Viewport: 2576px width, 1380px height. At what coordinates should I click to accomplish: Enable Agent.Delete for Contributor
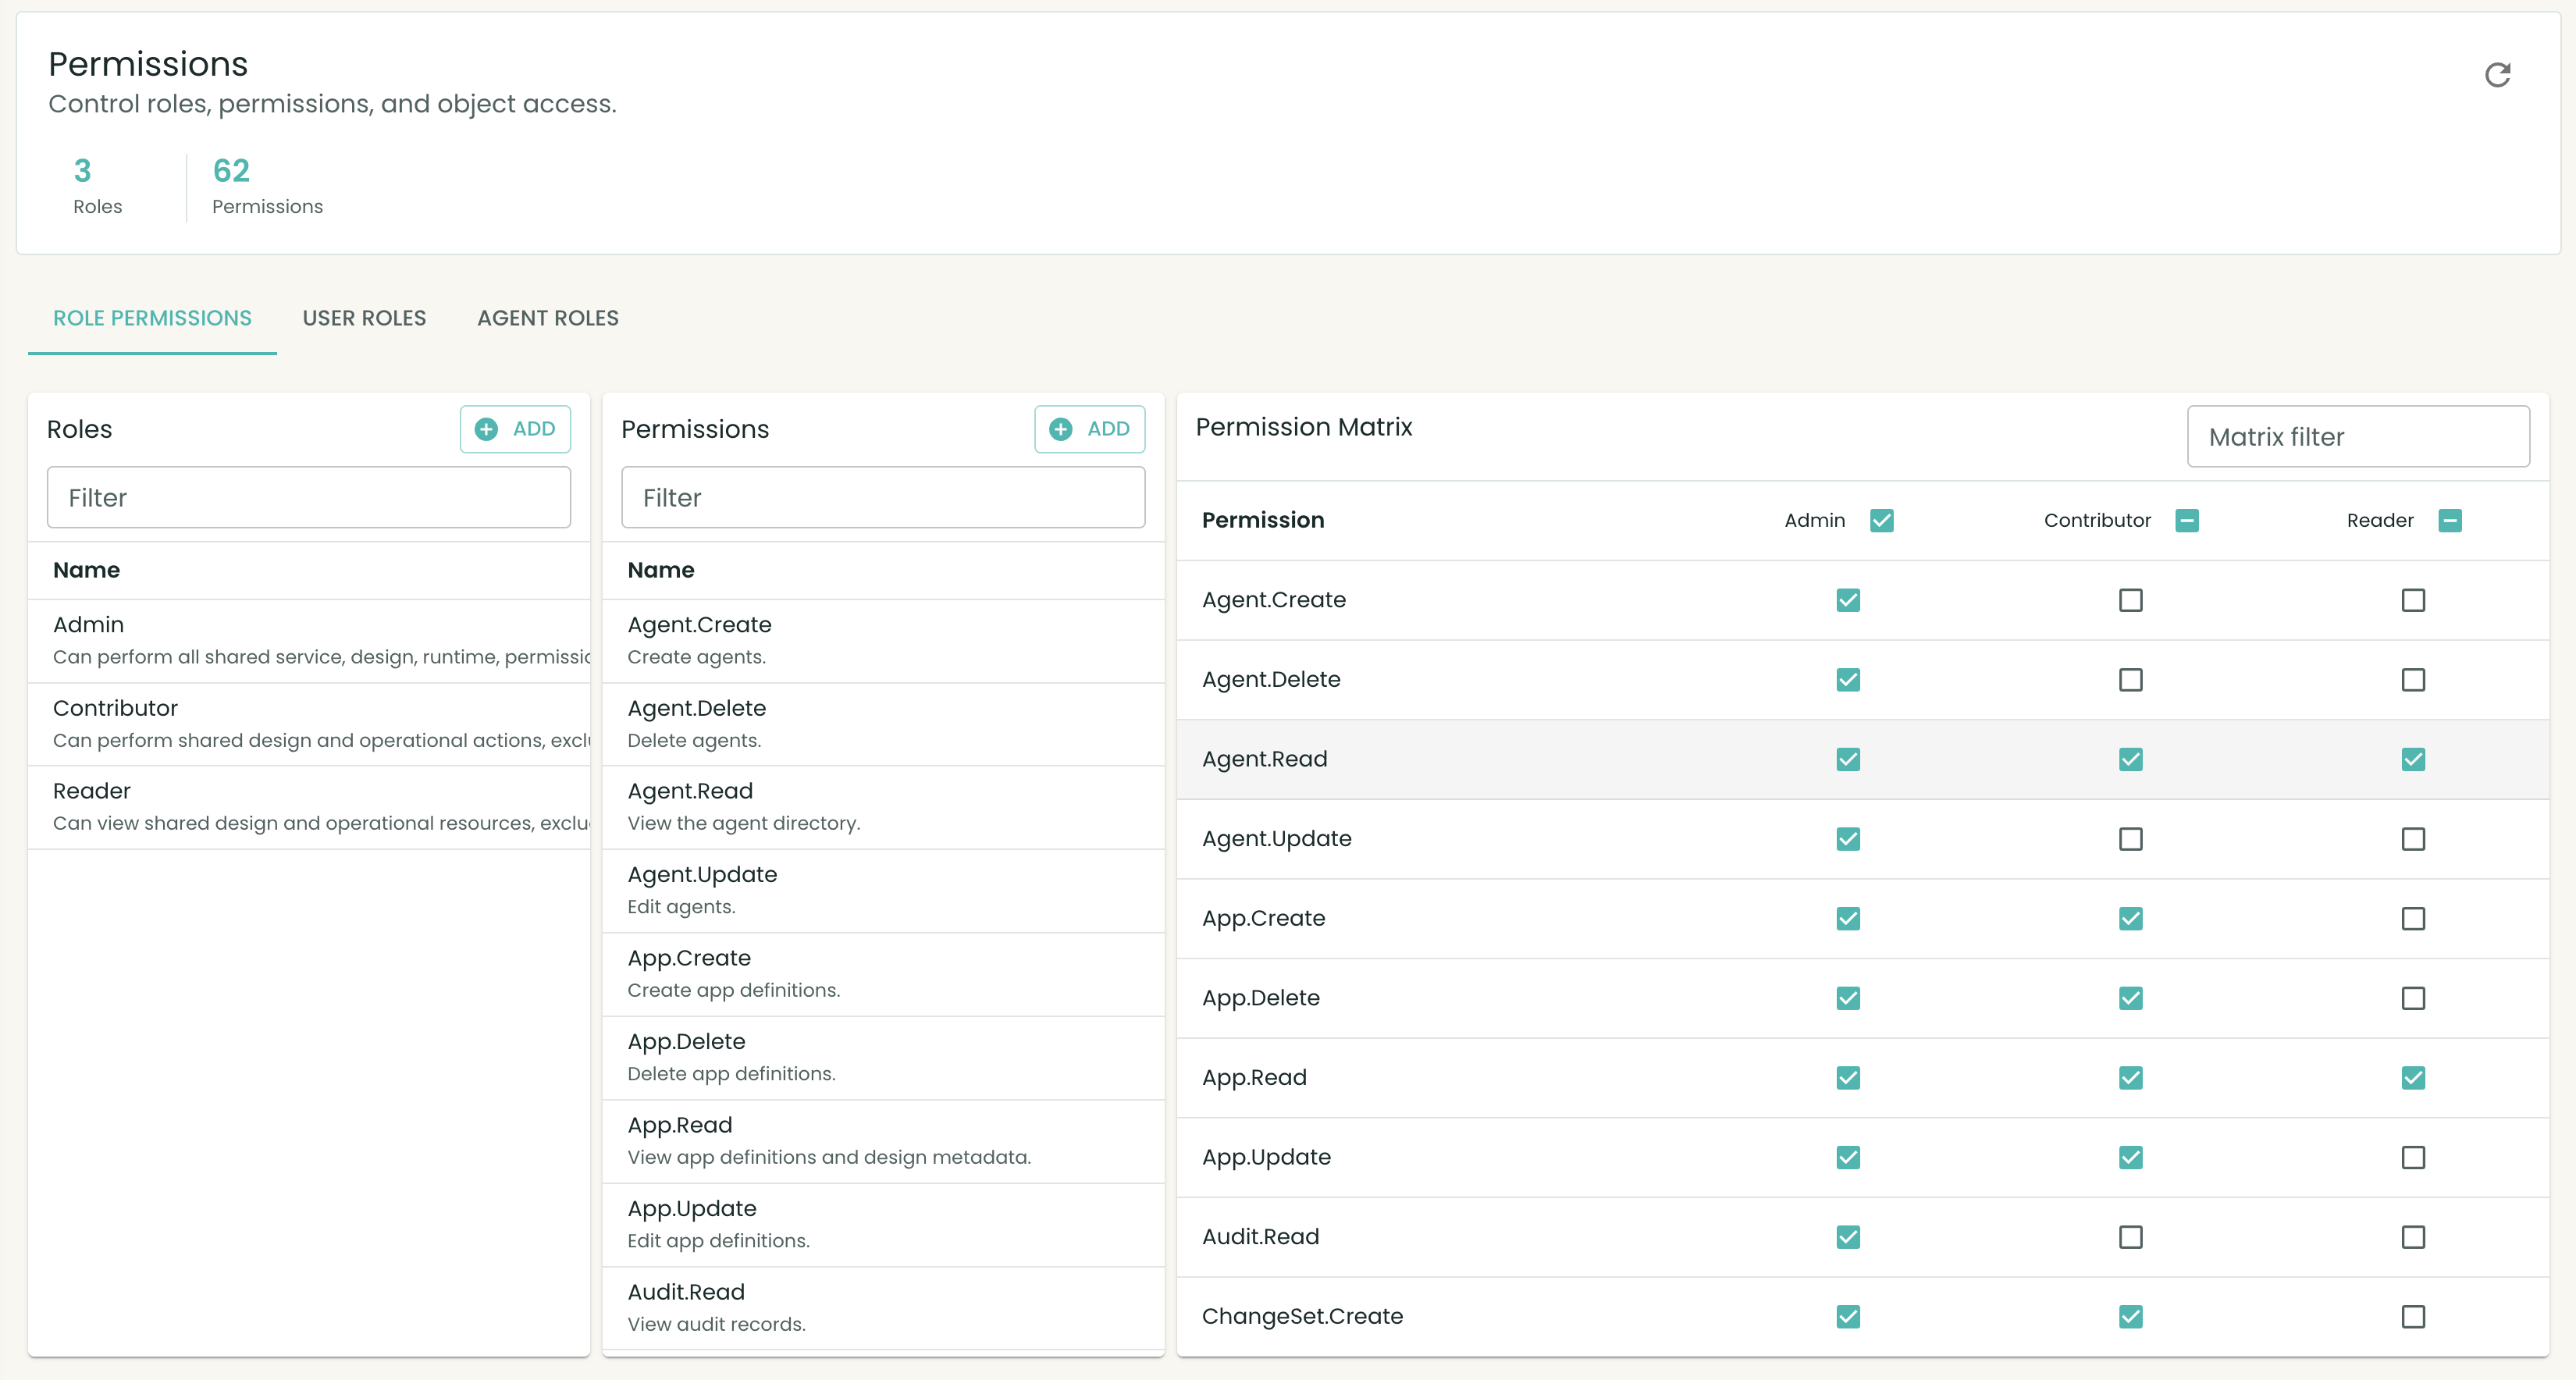click(x=2130, y=680)
